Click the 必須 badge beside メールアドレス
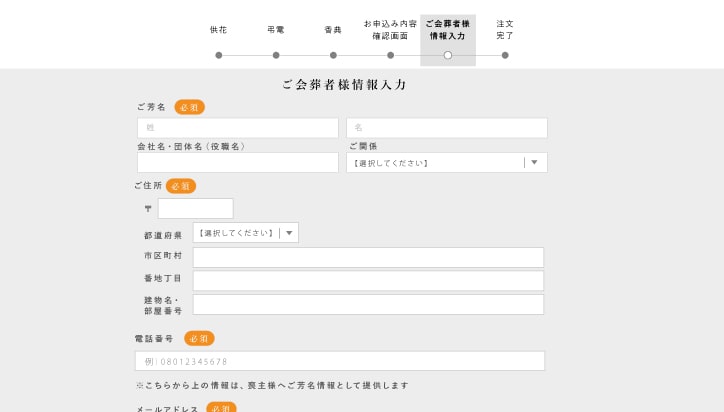This screenshot has height=412, width=724. pyautogui.click(x=221, y=407)
